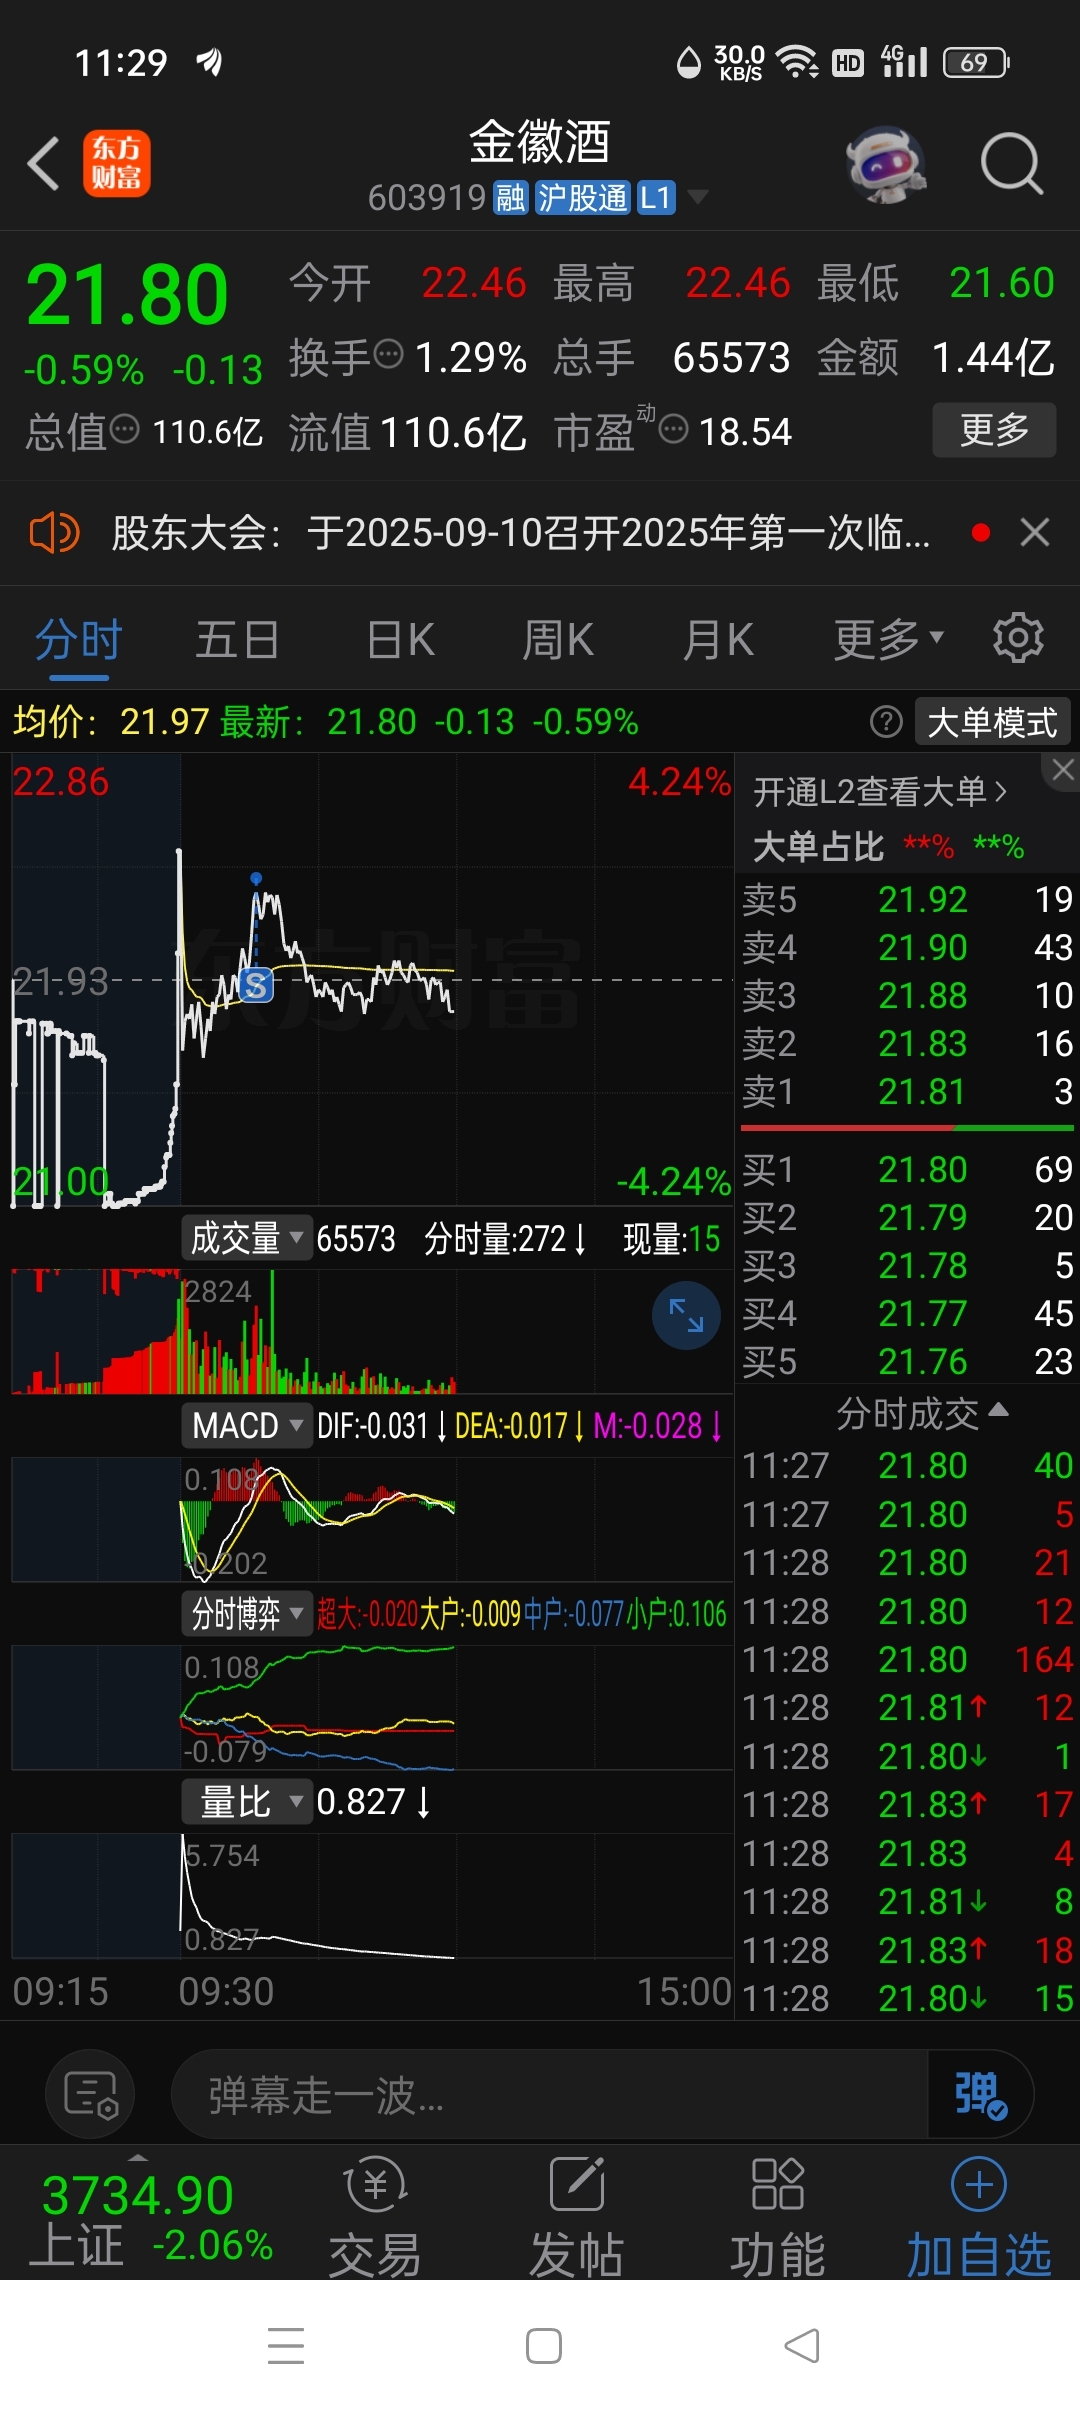Tap the 融 margin badge
The width and height of the screenshot is (1080, 2412).
click(x=510, y=198)
